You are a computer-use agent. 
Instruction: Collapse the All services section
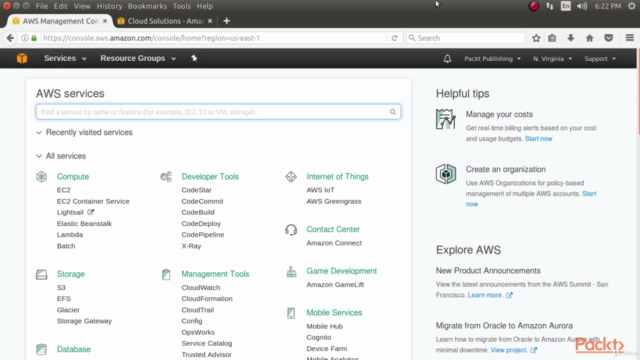click(x=61, y=156)
